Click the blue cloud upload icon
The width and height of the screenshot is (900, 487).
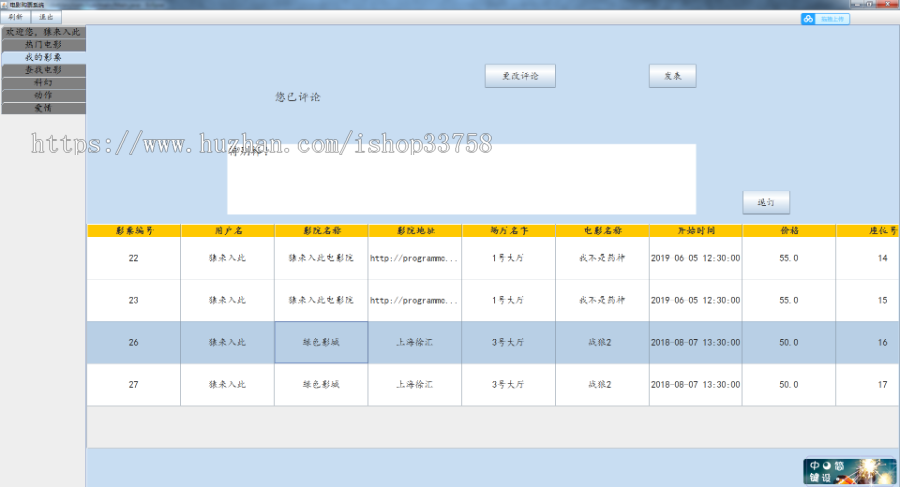[x=808, y=19]
